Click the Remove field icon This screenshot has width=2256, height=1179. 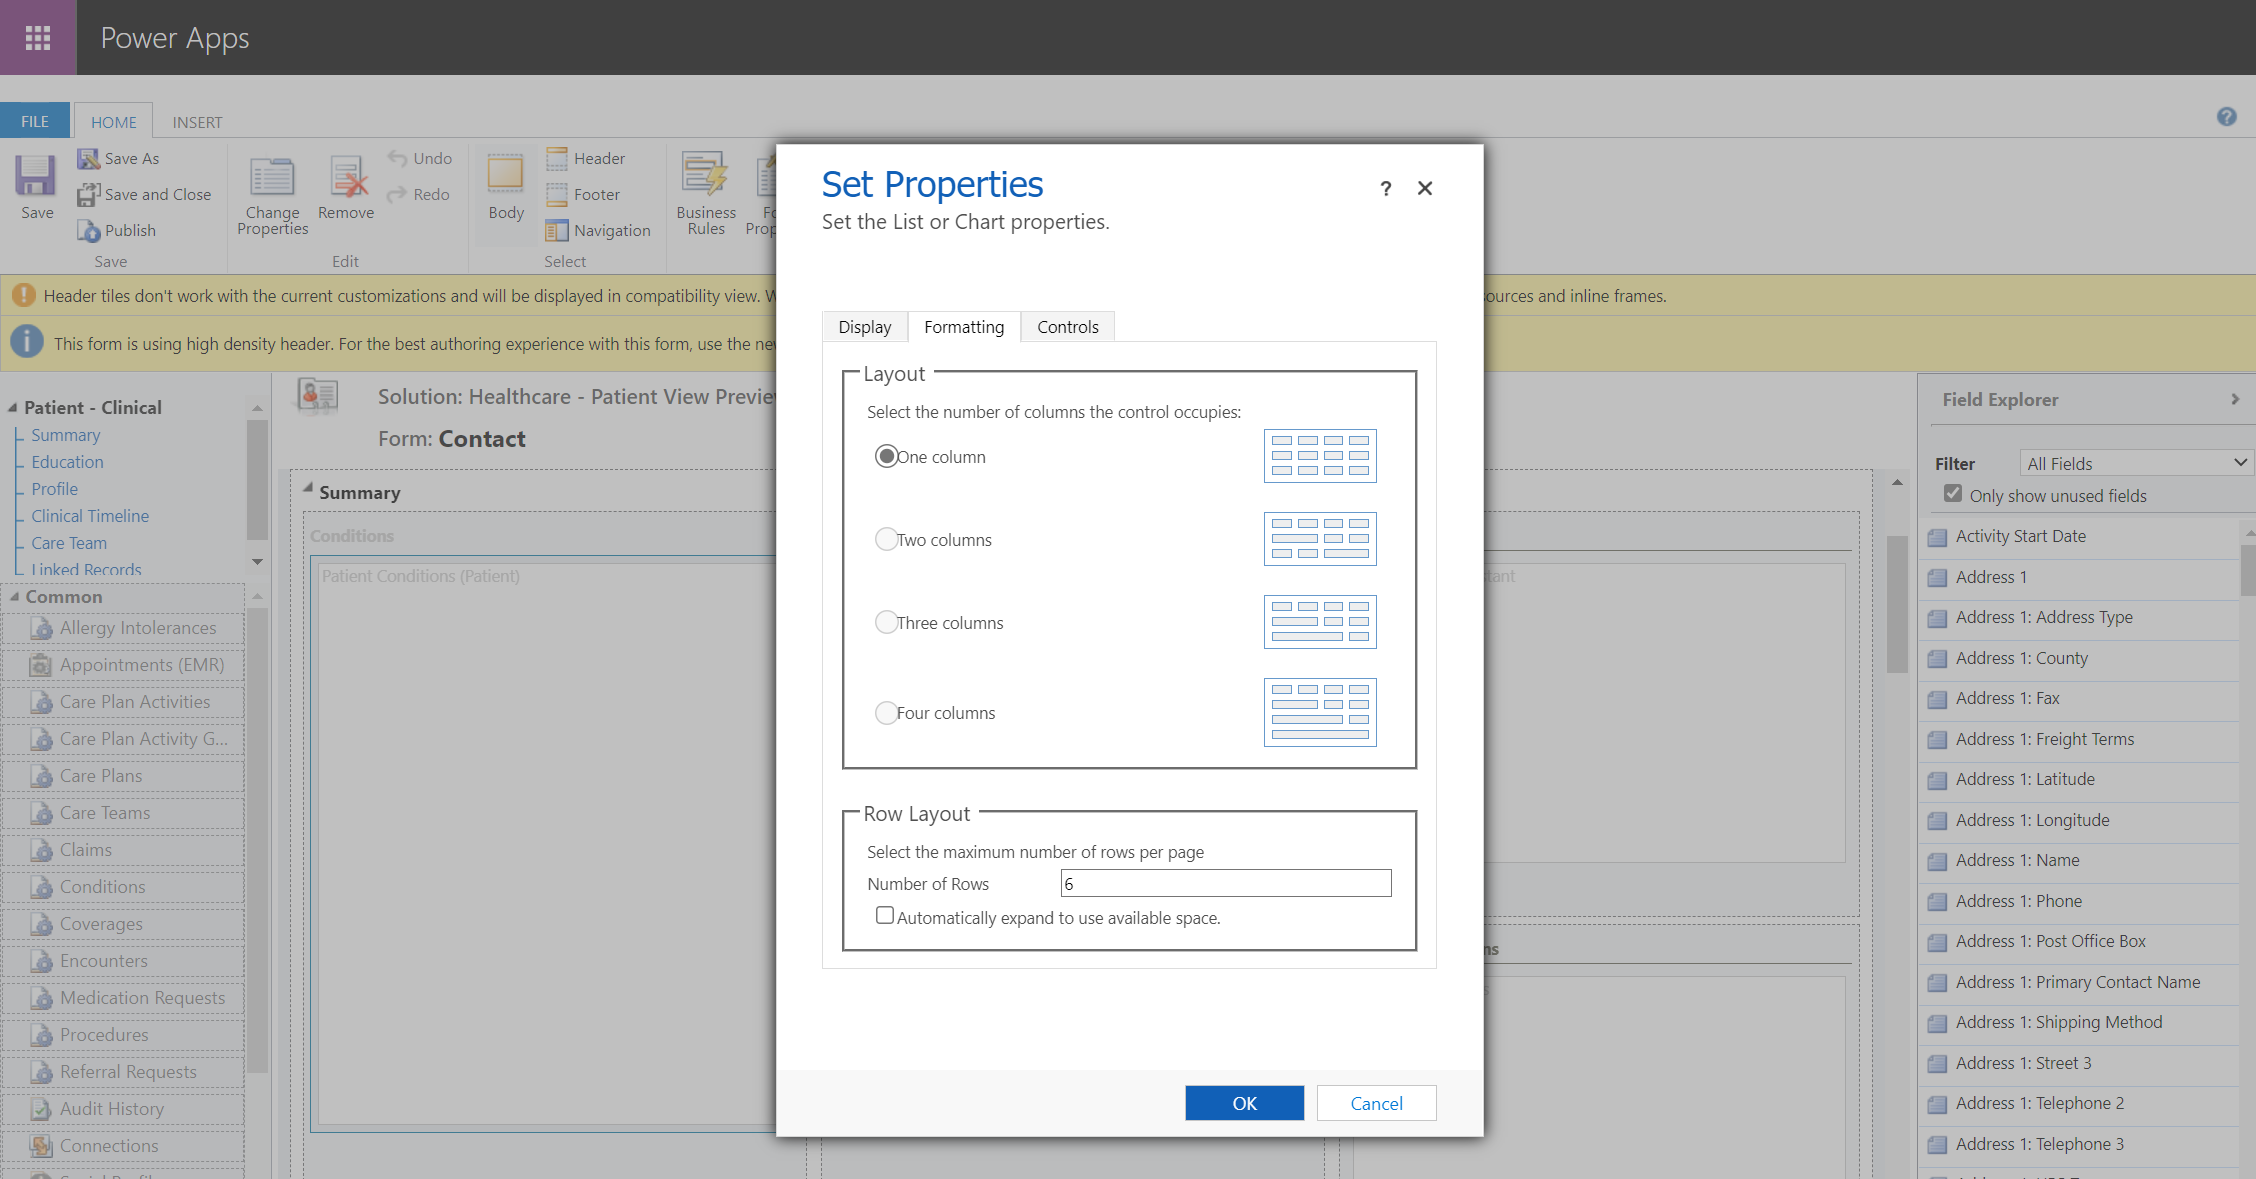346,177
